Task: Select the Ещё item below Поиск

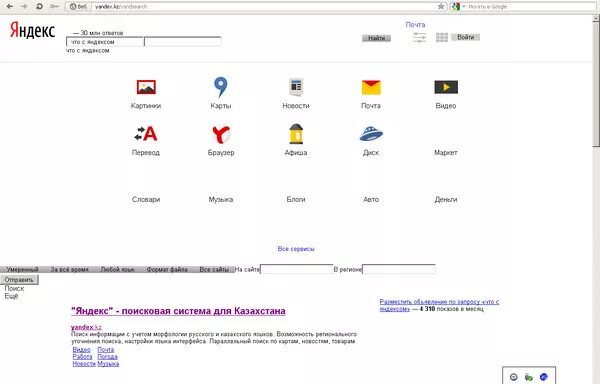Action: pyautogui.click(x=11, y=296)
